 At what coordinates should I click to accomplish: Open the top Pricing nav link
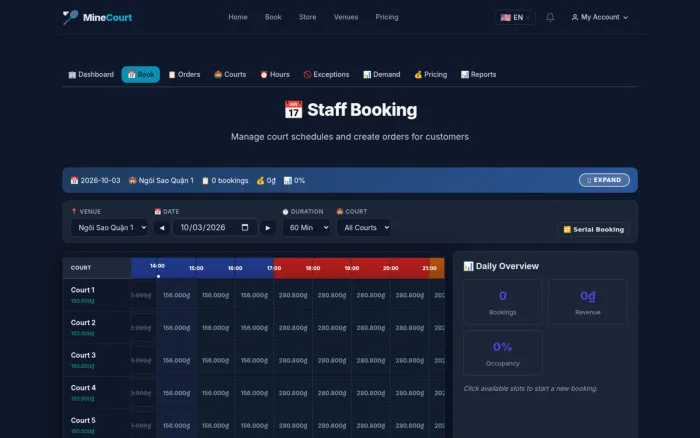[x=387, y=17]
